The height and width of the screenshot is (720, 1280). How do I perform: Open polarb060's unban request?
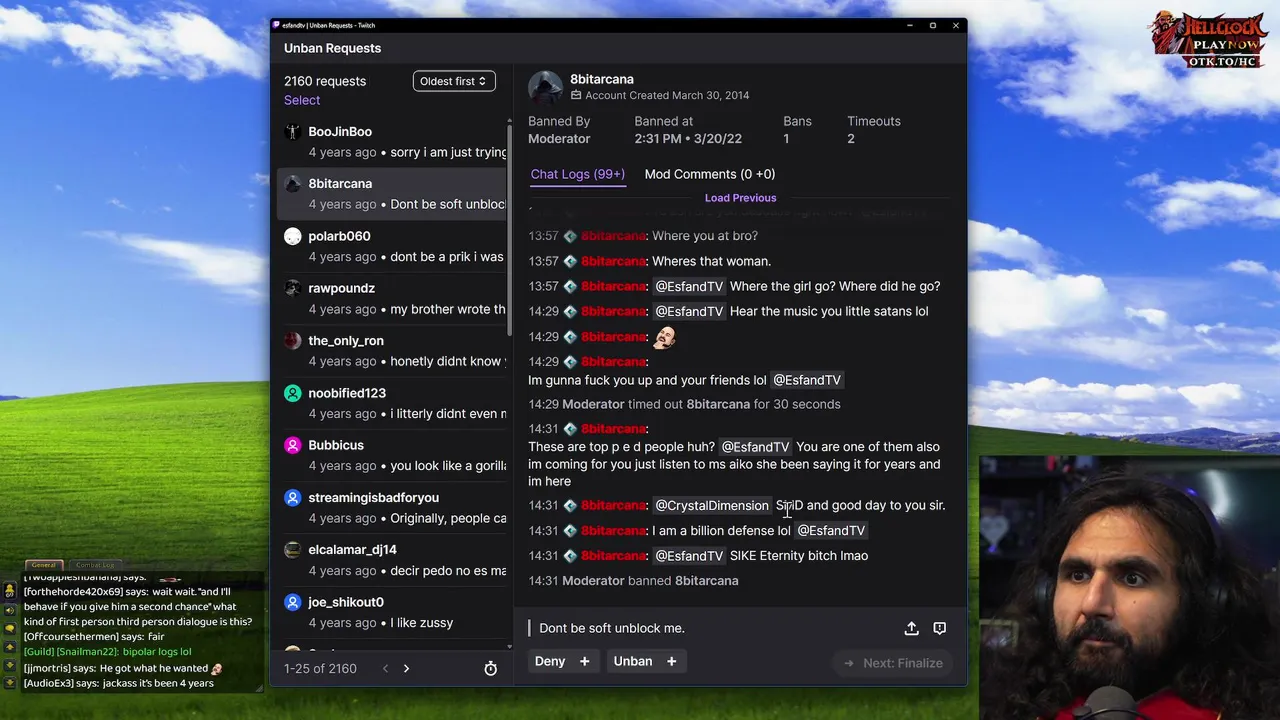pyautogui.click(x=394, y=246)
